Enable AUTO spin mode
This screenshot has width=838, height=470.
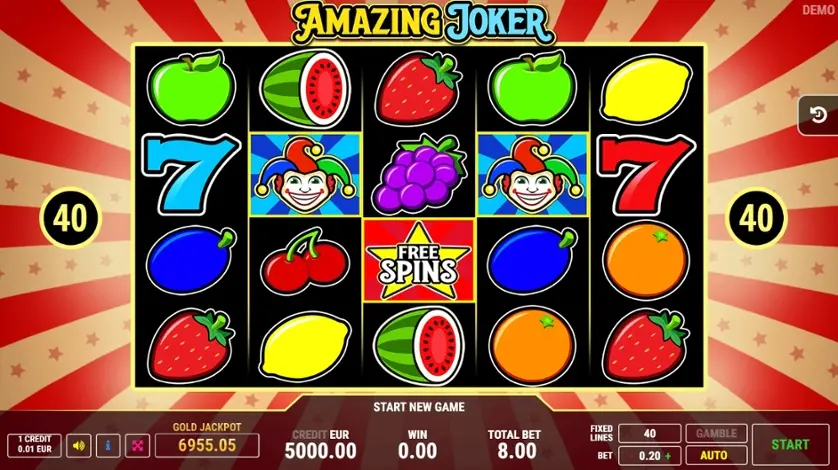tap(716, 456)
